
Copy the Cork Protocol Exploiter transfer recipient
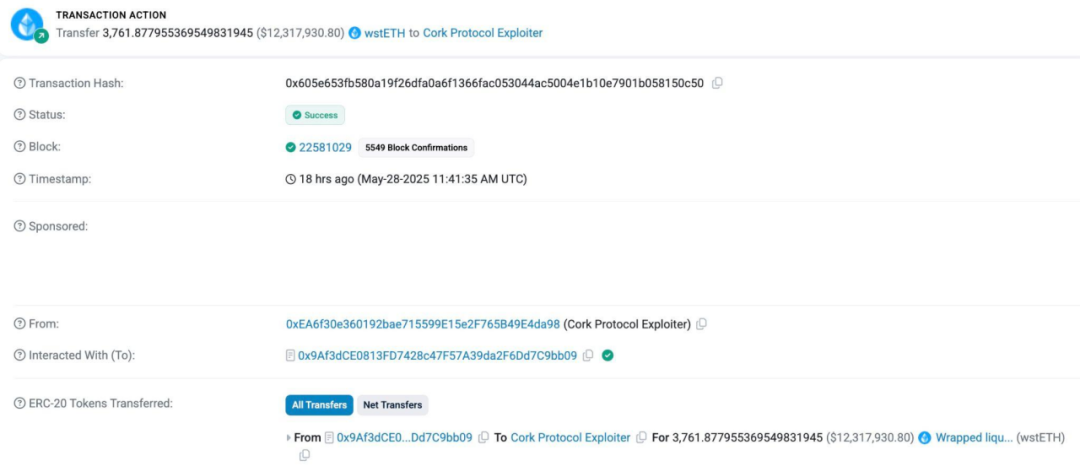641,438
